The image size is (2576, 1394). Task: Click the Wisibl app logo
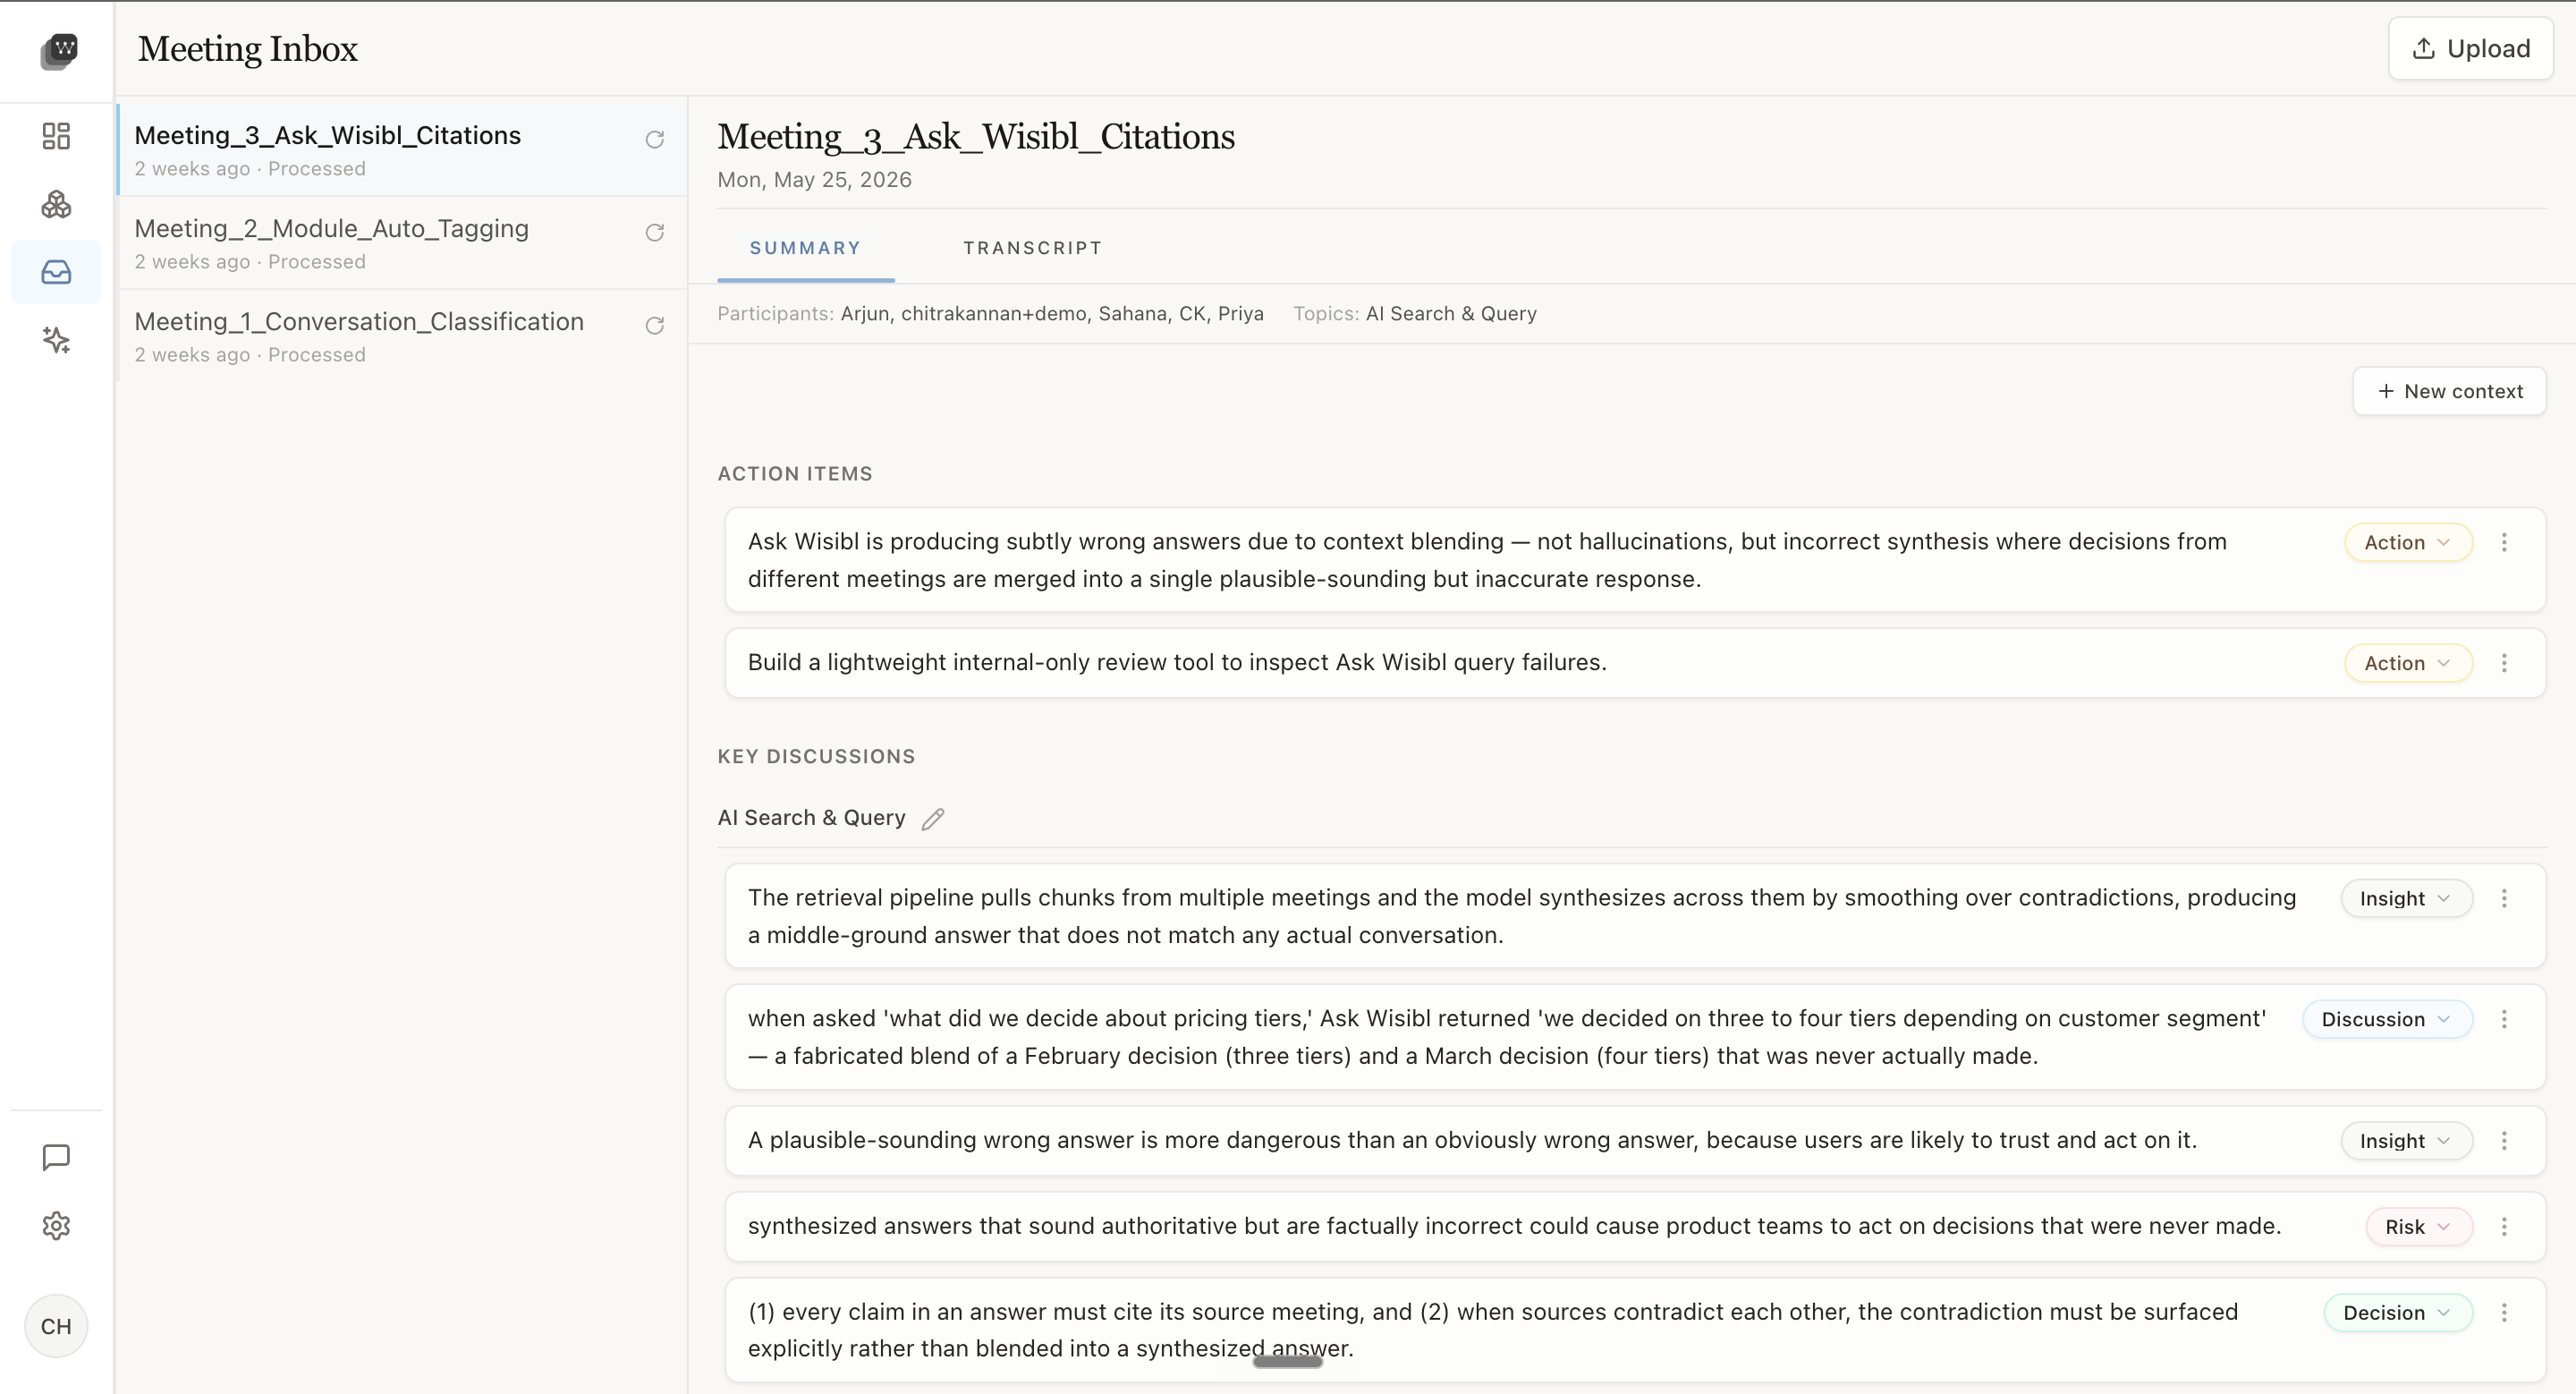[59, 50]
